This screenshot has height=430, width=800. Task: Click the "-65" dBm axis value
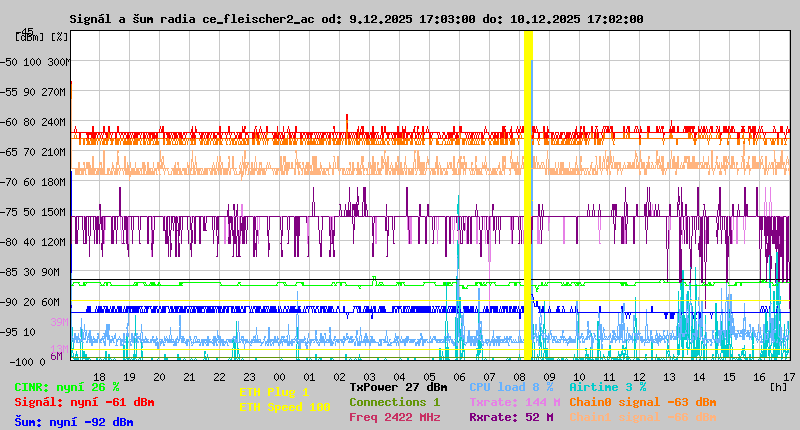tap(8, 153)
